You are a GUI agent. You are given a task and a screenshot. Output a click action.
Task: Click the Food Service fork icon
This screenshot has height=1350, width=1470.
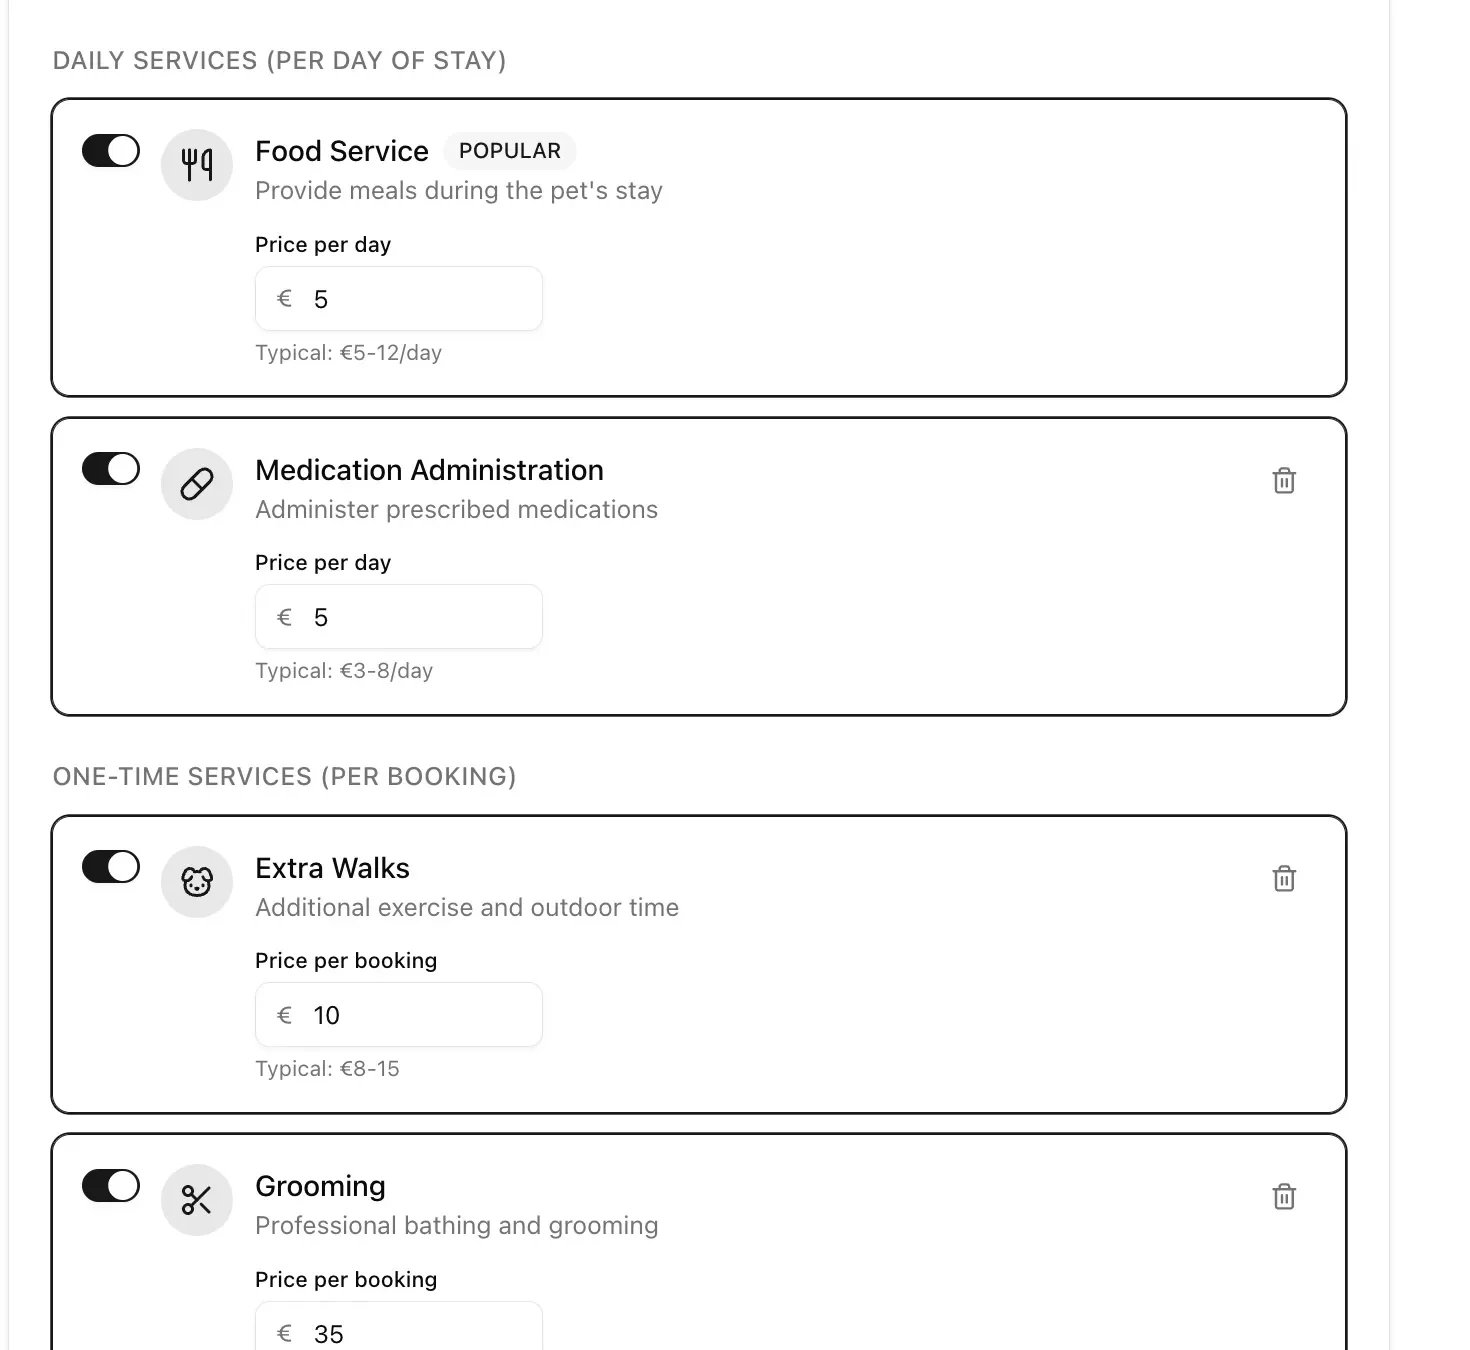click(196, 164)
